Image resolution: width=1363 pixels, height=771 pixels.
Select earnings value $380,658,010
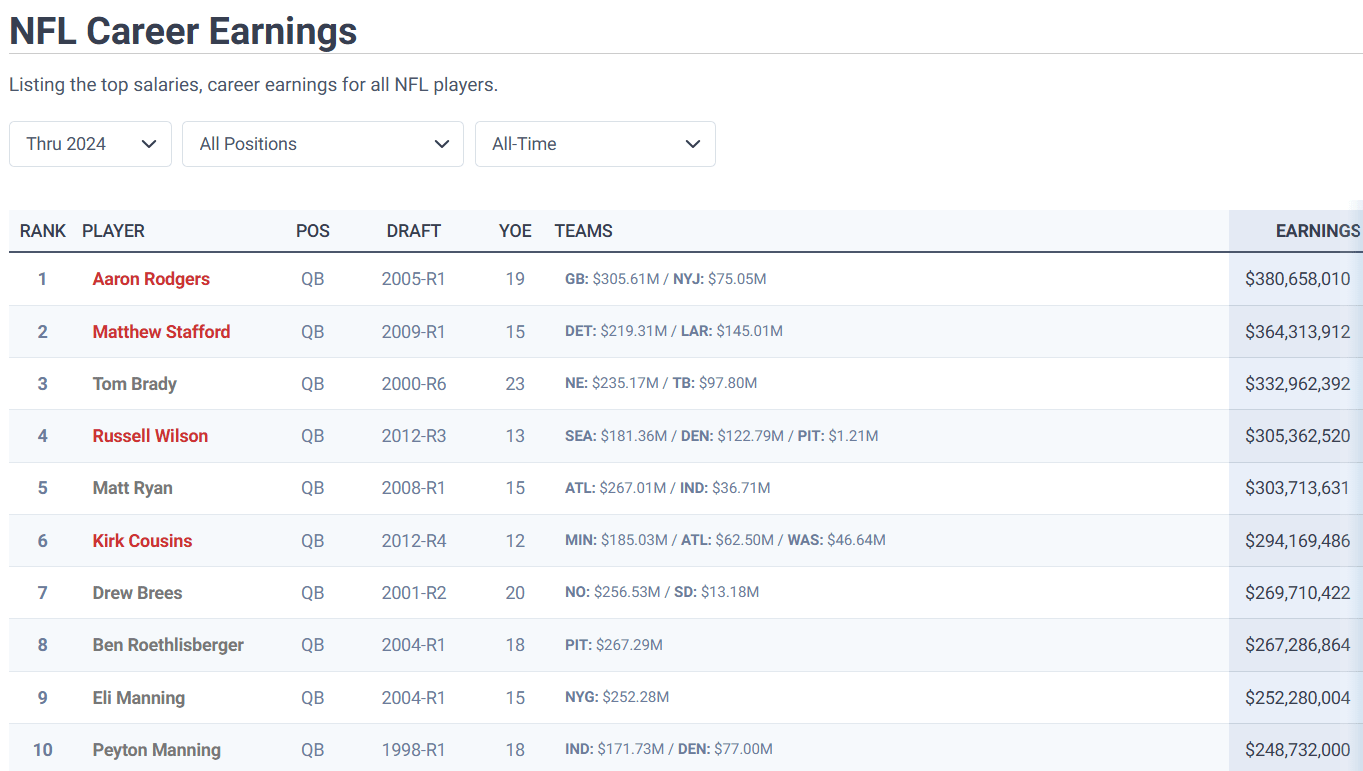pos(1298,279)
